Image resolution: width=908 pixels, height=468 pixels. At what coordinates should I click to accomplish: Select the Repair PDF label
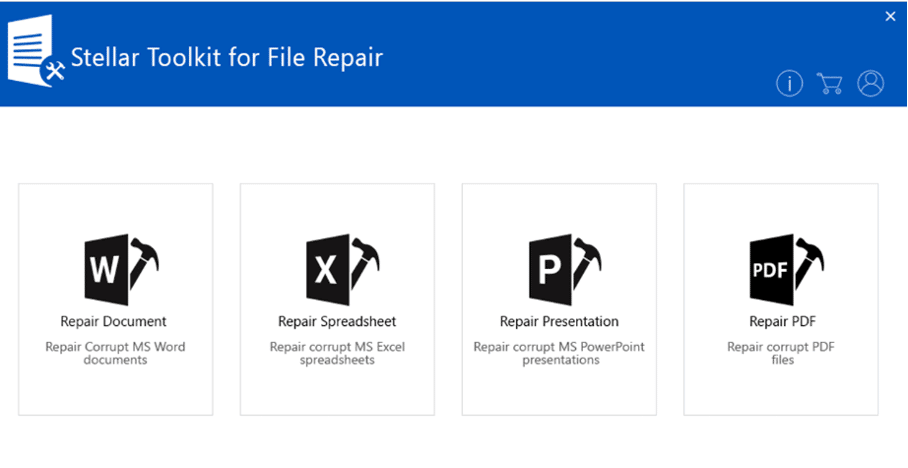click(x=782, y=321)
